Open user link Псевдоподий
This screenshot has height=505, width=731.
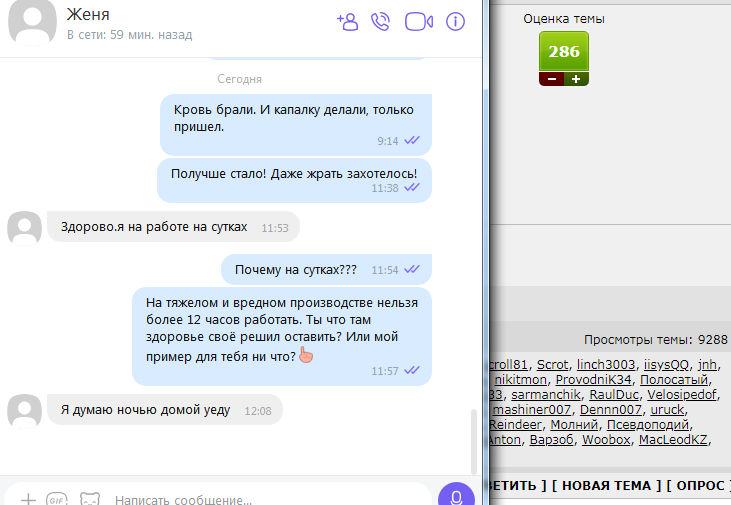point(648,424)
